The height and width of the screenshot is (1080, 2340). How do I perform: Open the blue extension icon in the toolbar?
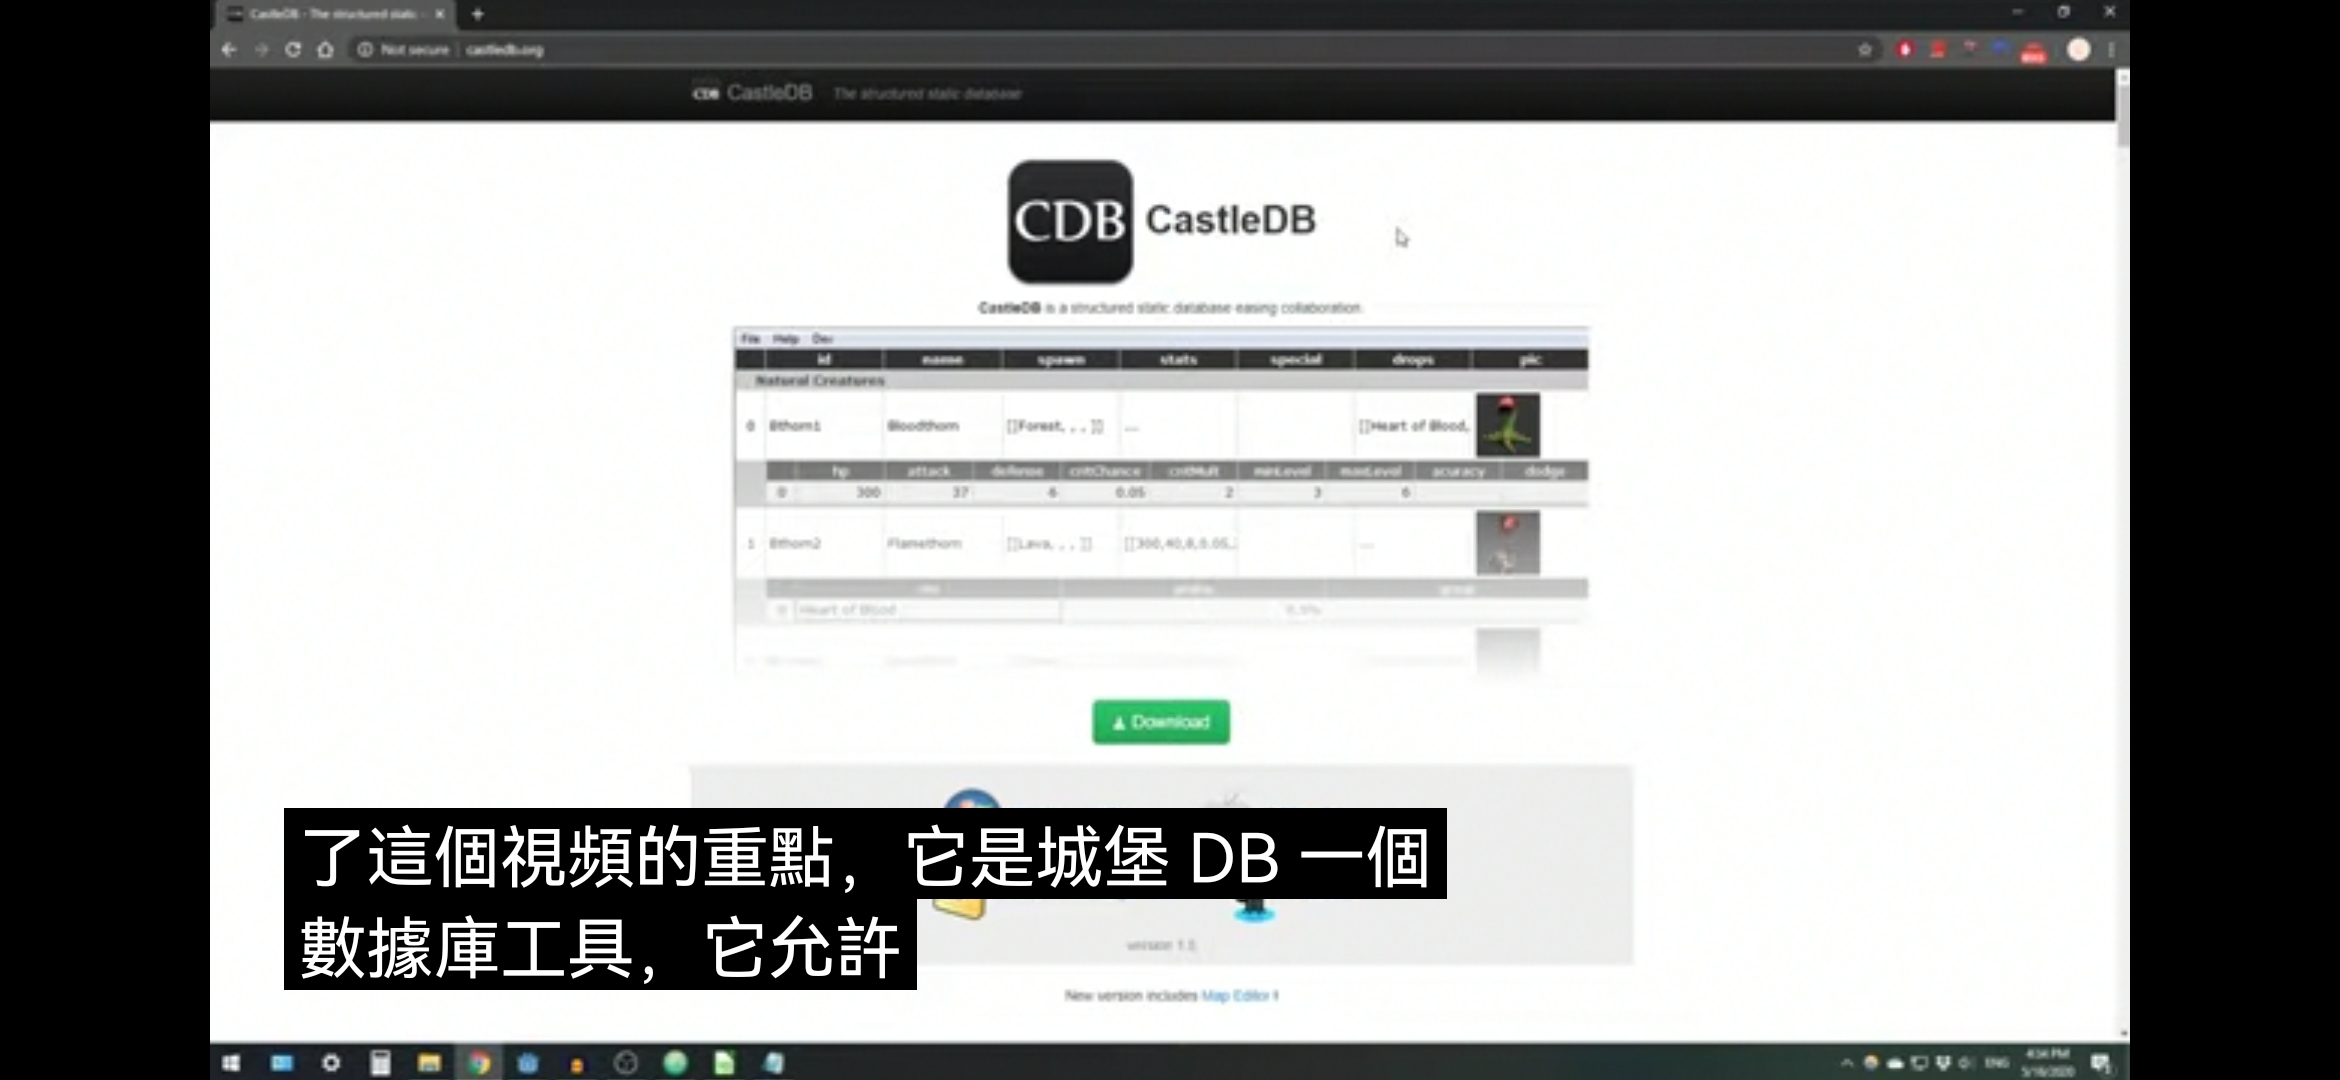(x=2000, y=48)
